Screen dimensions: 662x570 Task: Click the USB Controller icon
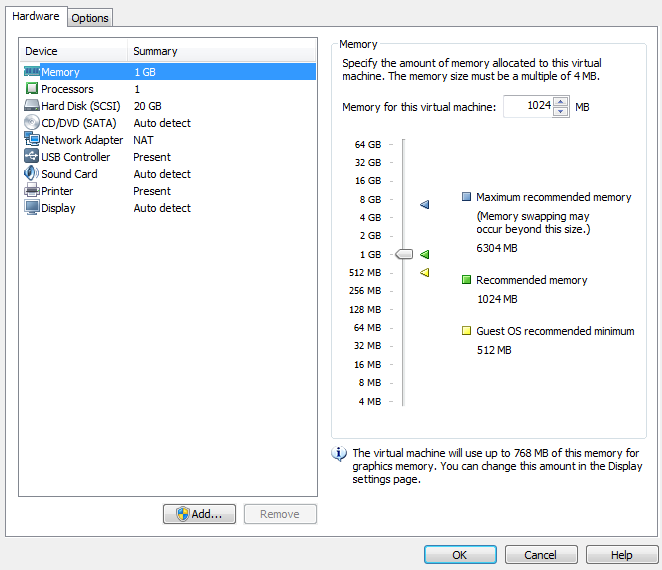(32, 156)
